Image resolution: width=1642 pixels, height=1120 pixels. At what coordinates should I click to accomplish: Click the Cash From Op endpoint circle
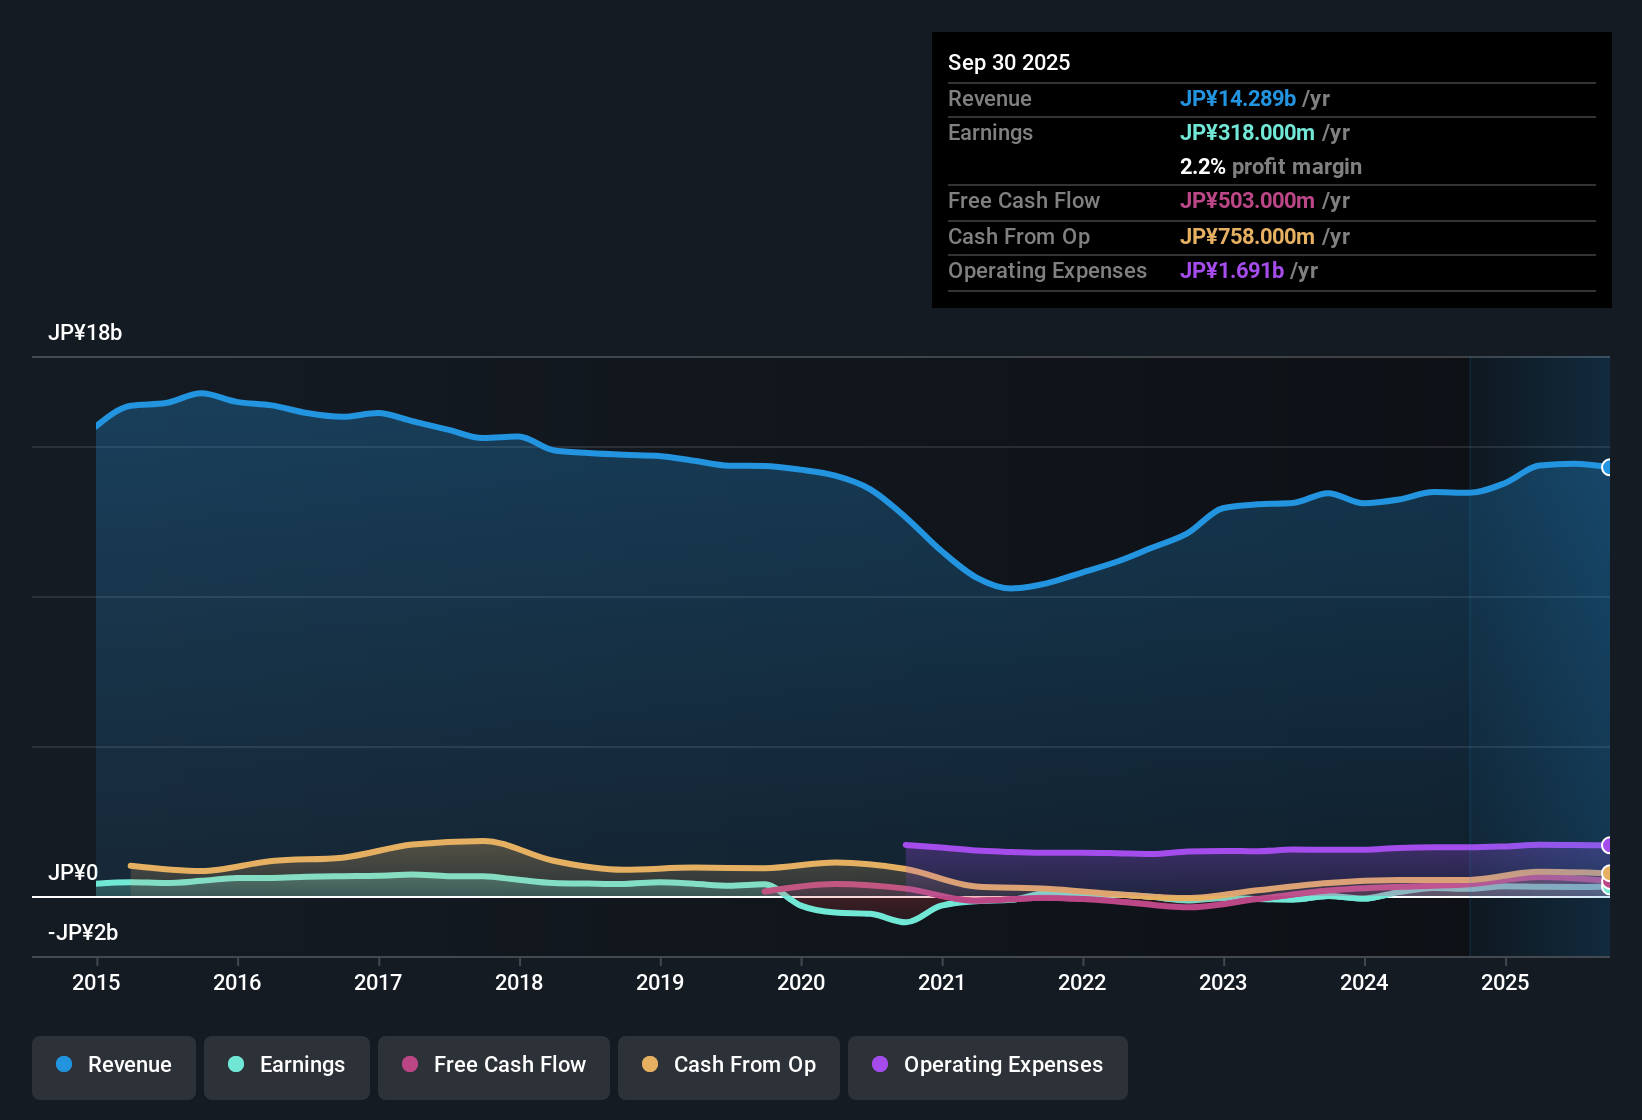point(1606,872)
